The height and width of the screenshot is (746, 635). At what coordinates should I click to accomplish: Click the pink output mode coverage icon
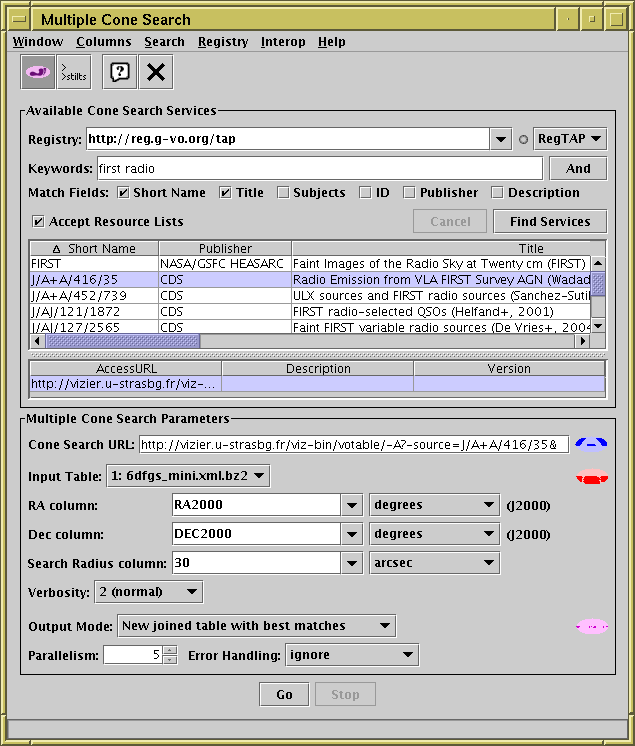[592, 627]
